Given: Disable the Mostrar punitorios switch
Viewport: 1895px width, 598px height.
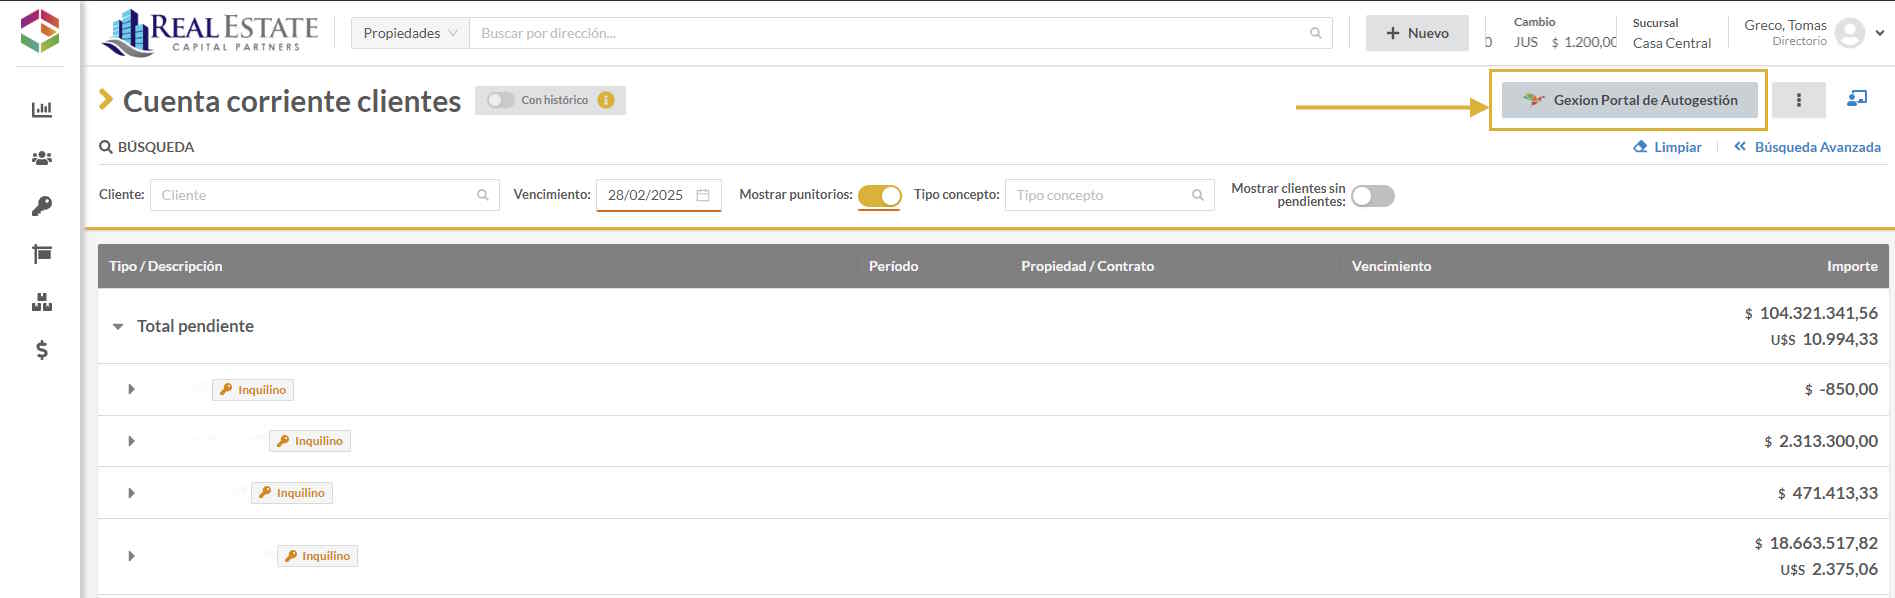Looking at the screenshot, I should point(879,196).
